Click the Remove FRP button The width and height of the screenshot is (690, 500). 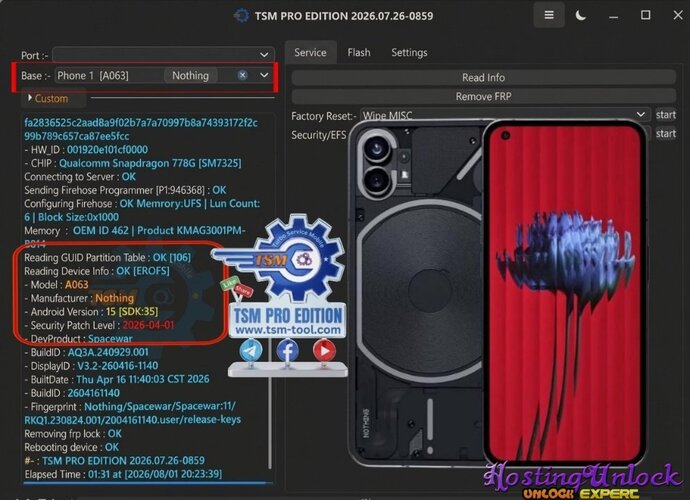pyautogui.click(x=484, y=96)
